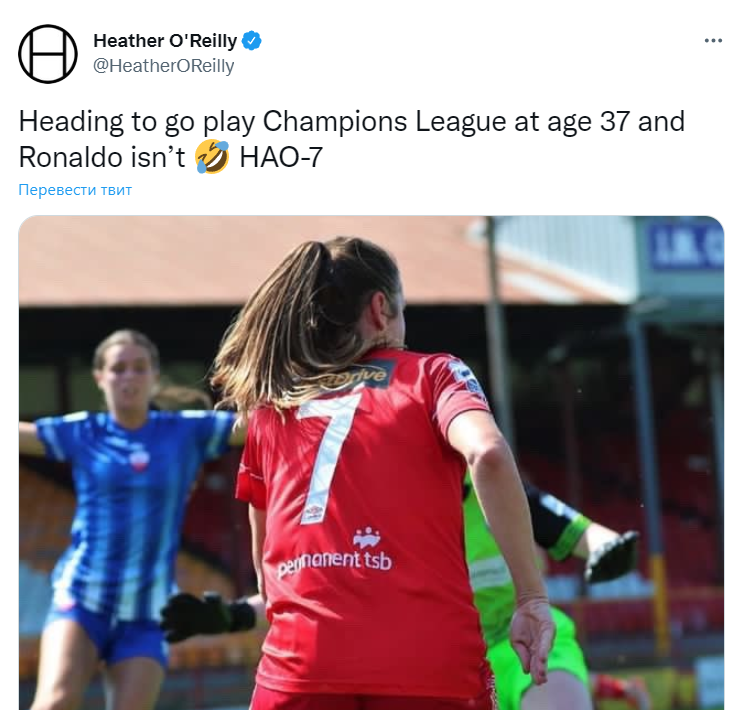Click the blue verified checkmark badge
Viewport: 742px width, 710px height.
[x=252, y=41]
